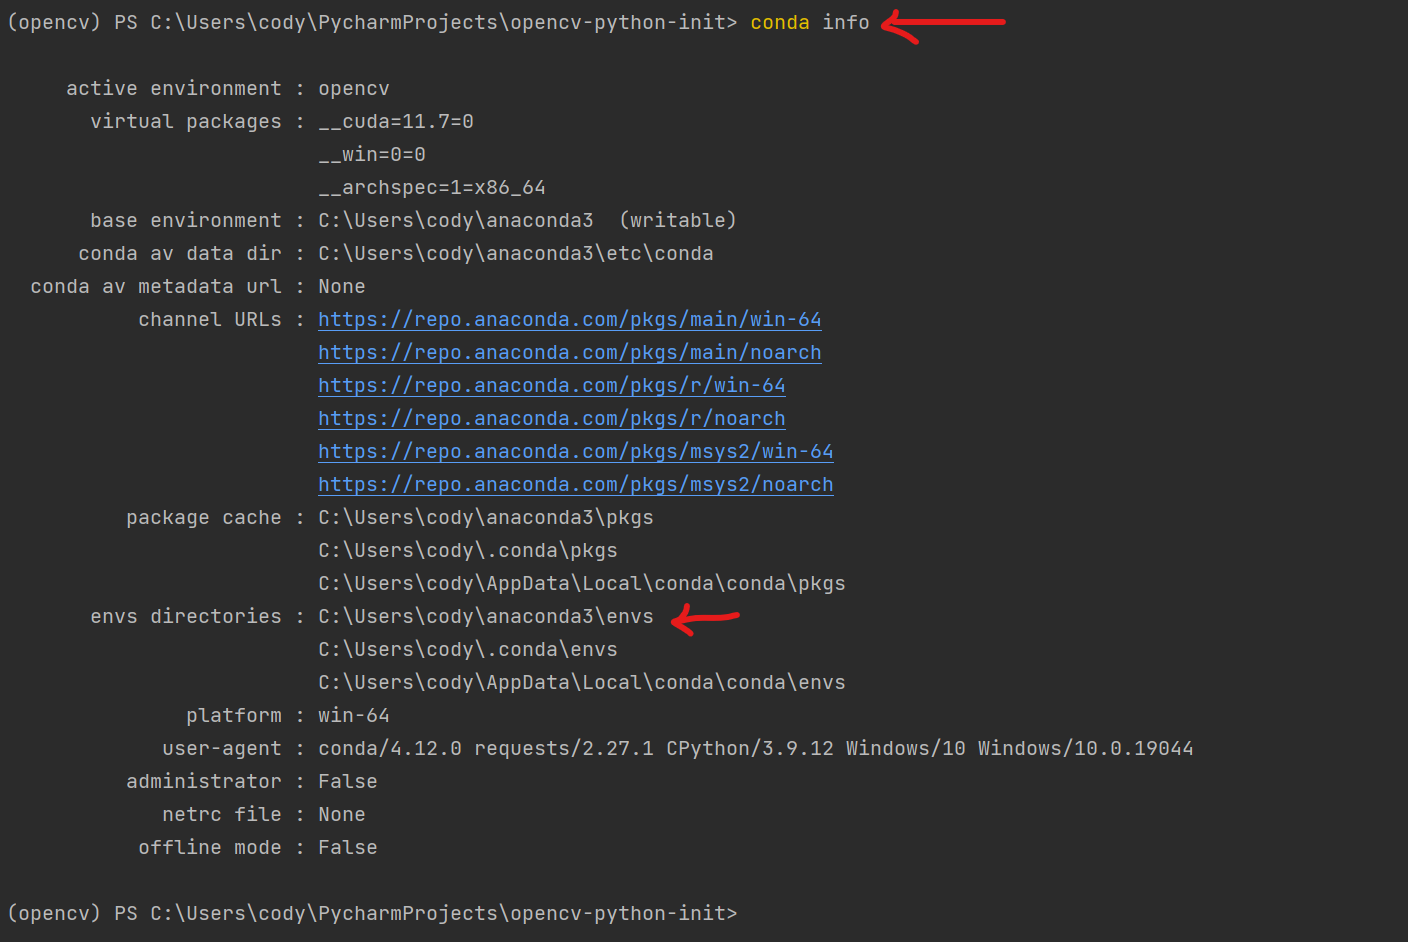Click the user-agent string starting 'conda/4.12.0'

[x=755, y=749]
